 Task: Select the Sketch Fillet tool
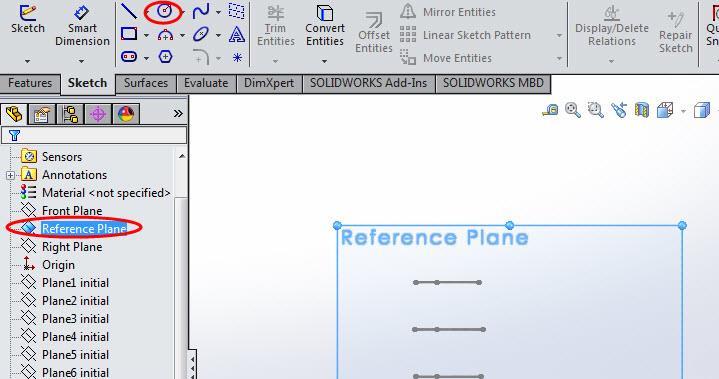tap(201, 58)
